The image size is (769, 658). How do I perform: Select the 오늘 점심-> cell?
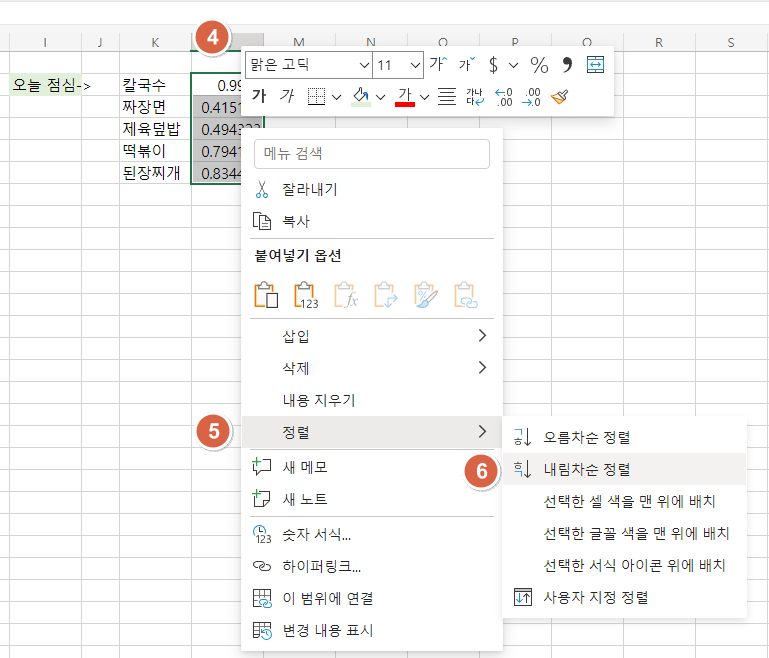coord(46,85)
